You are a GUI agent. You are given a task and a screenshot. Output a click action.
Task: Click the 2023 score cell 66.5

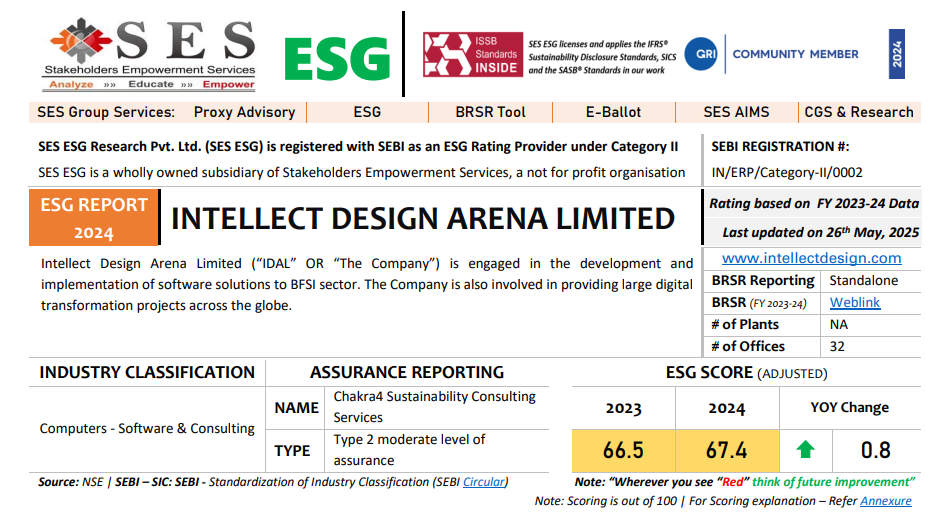point(623,450)
